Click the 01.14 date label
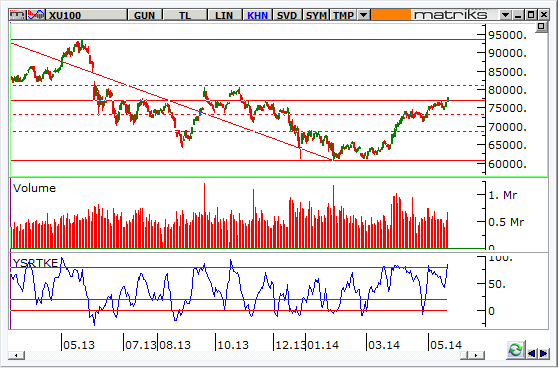 coord(322,345)
